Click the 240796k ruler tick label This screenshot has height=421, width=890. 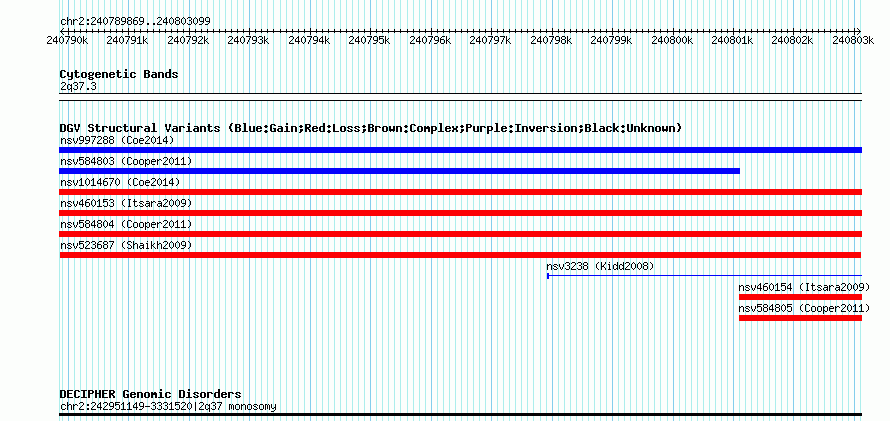pyautogui.click(x=430, y=40)
